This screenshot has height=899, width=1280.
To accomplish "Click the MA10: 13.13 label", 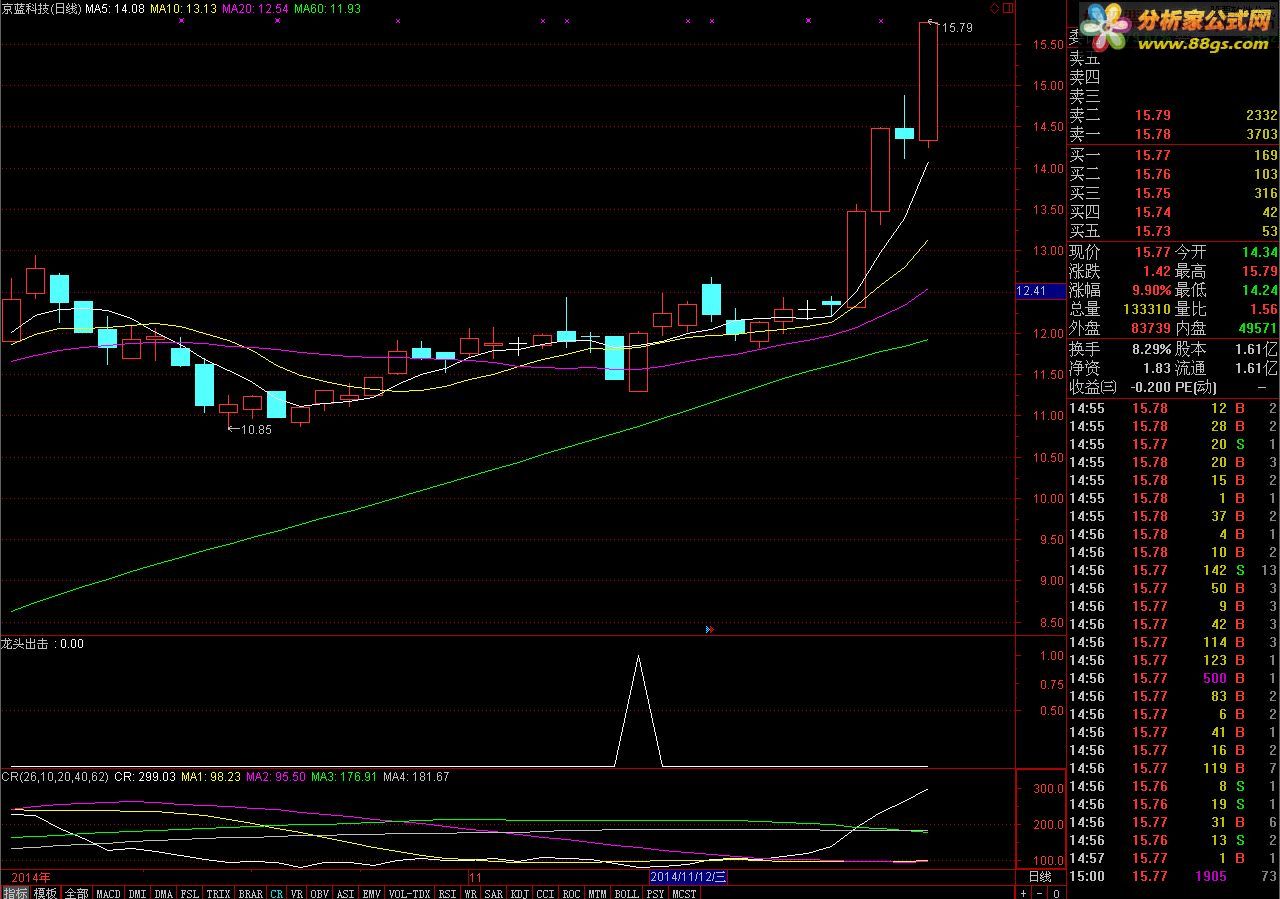I will coord(183,8).
